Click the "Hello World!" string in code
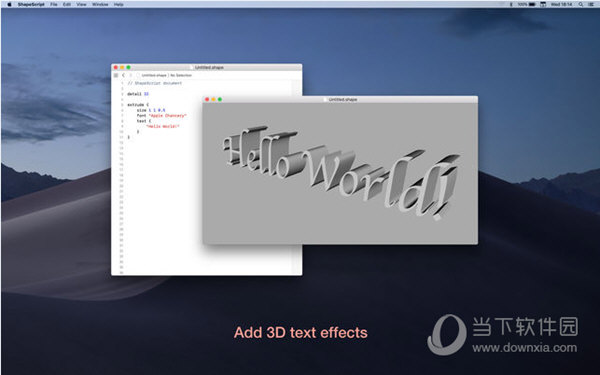 [163, 126]
